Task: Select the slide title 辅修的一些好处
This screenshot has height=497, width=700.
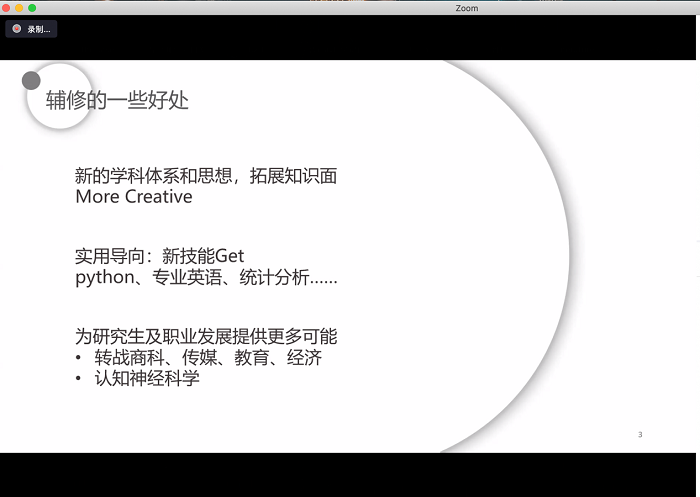Action: point(117,101)
